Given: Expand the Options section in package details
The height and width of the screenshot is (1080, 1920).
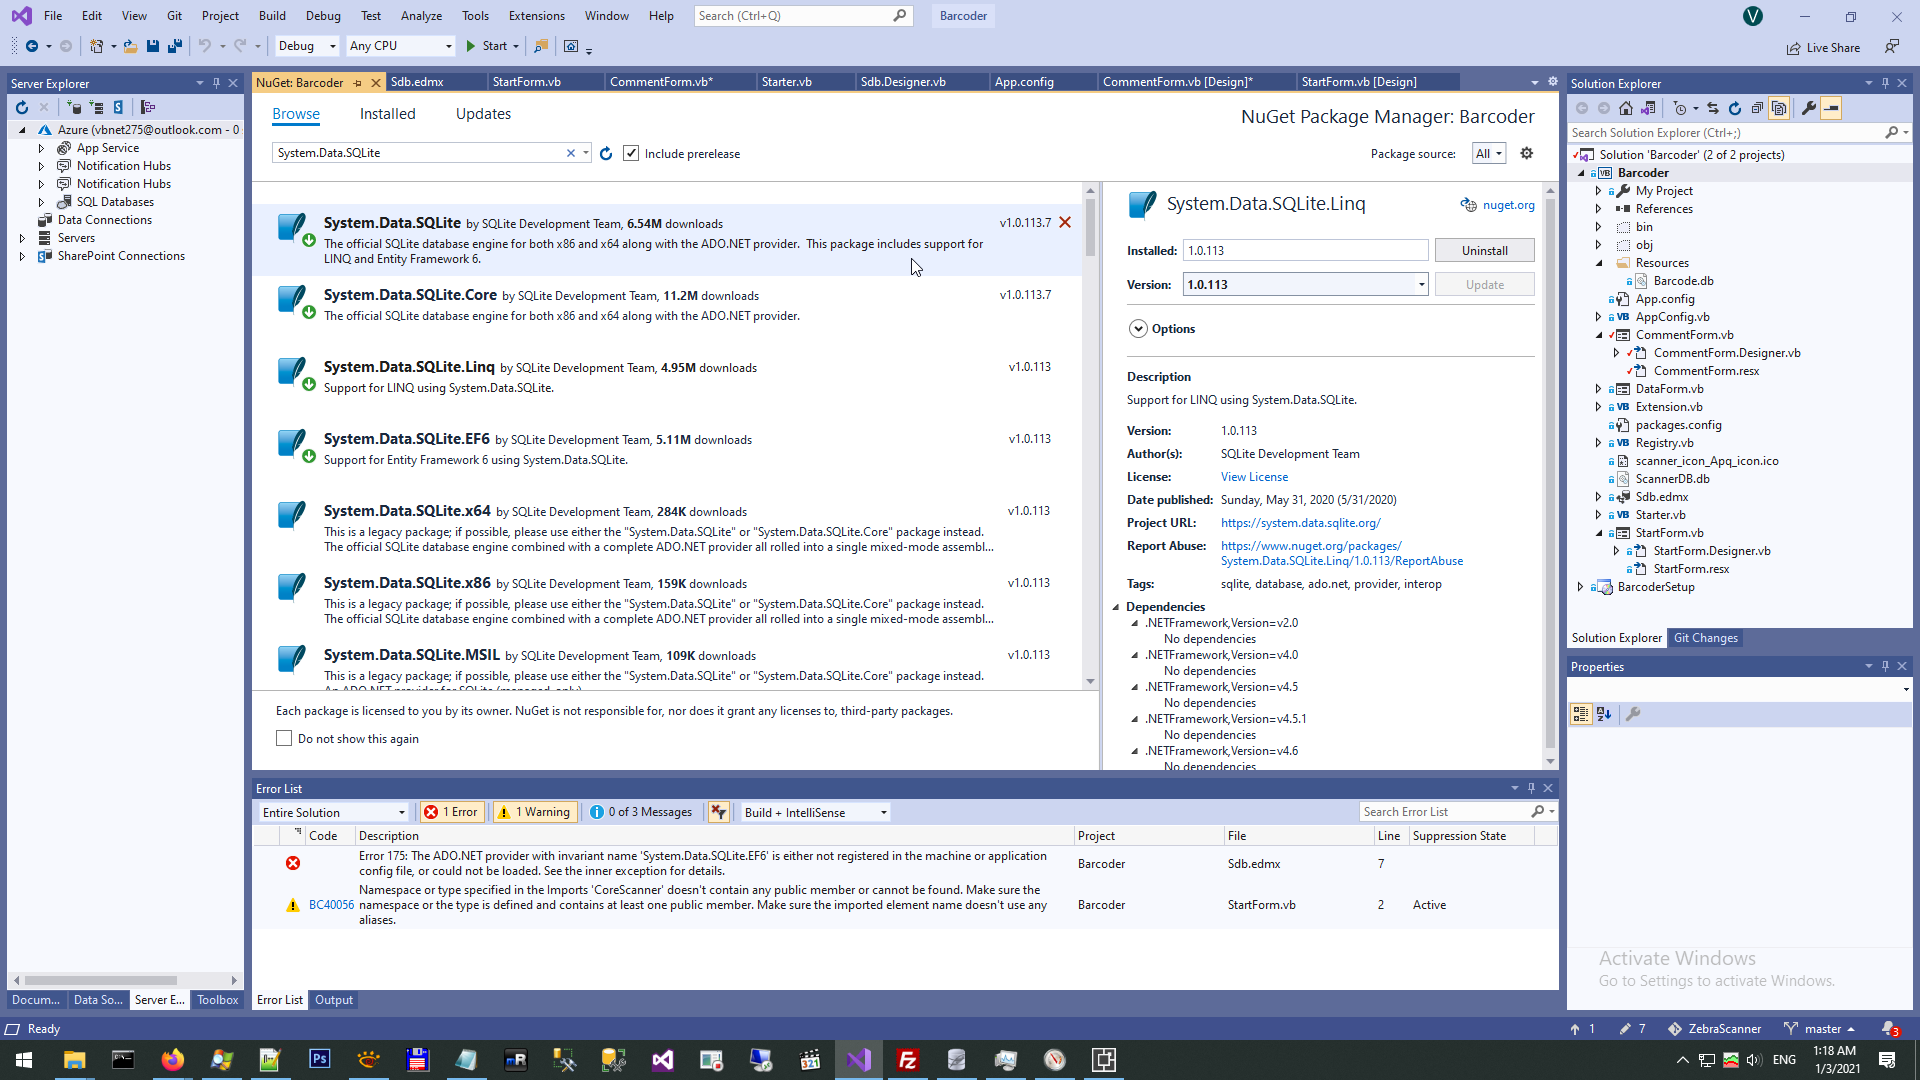Looking at the screenshot, I should [x=1138, y=329].
